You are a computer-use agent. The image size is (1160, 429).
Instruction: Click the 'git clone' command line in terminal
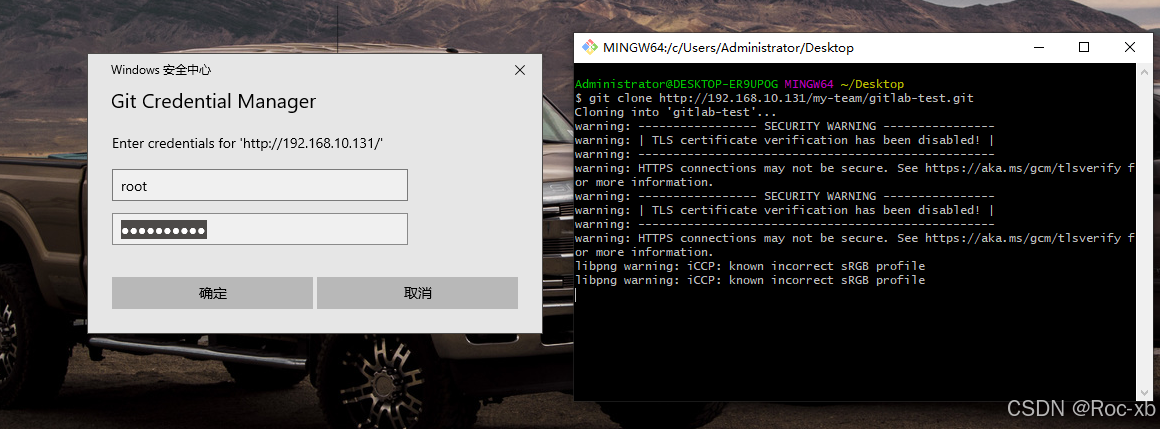[774, 98]
